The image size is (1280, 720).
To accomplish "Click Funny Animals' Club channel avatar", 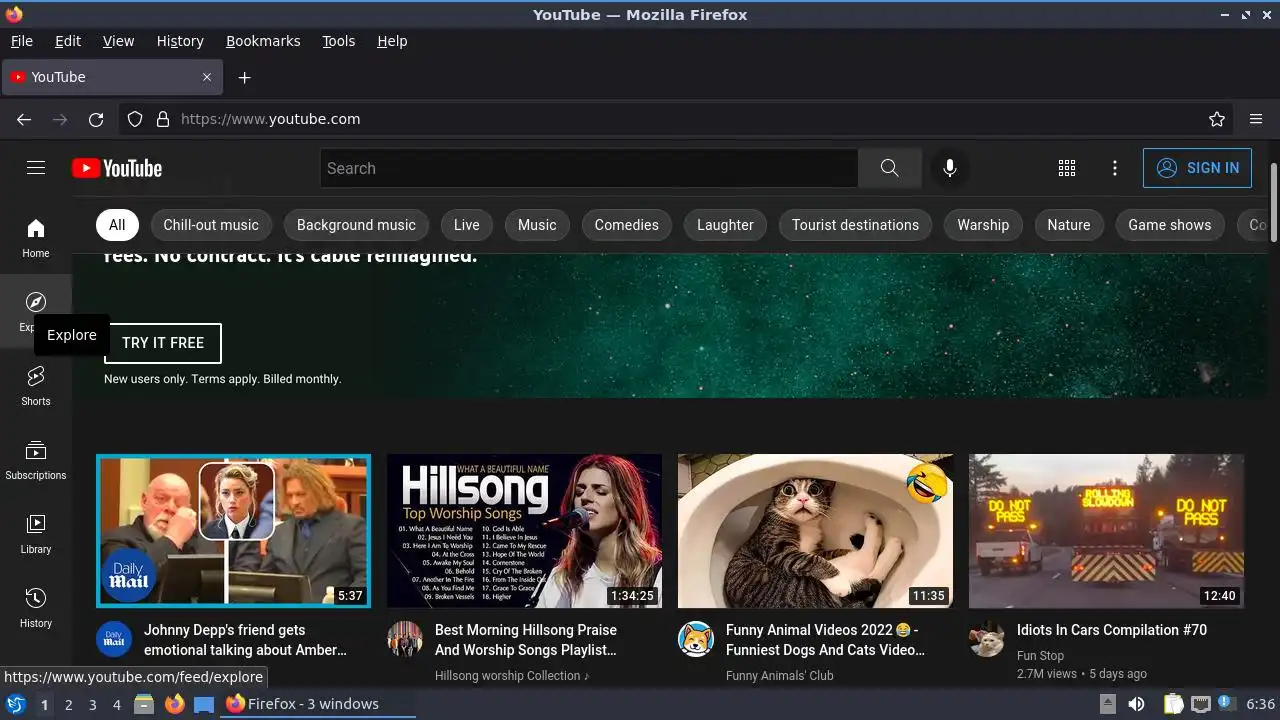I will (696, 638).
